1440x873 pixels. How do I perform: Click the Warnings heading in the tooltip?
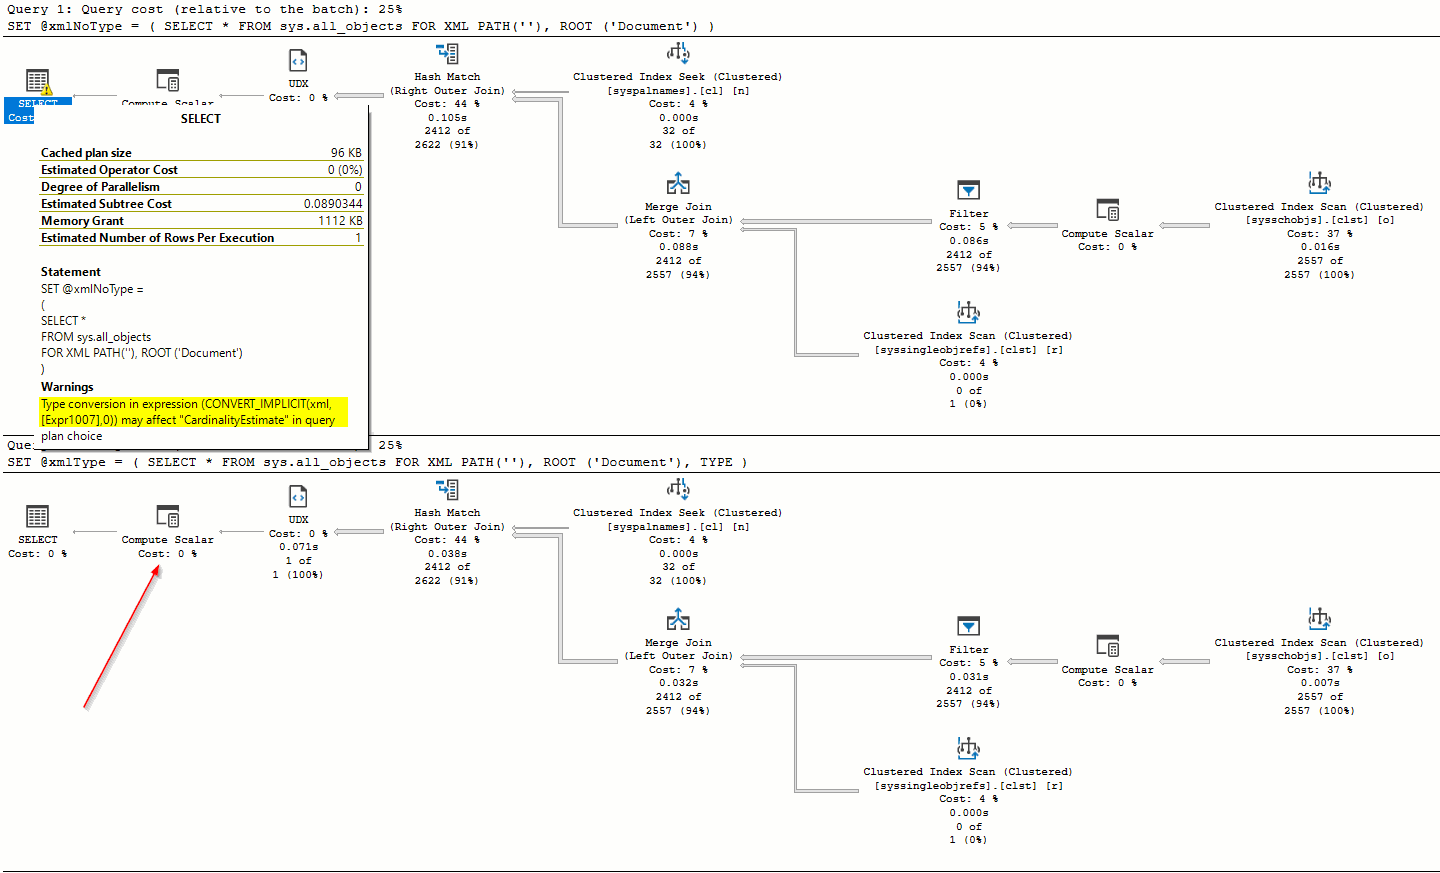point(67,387)
